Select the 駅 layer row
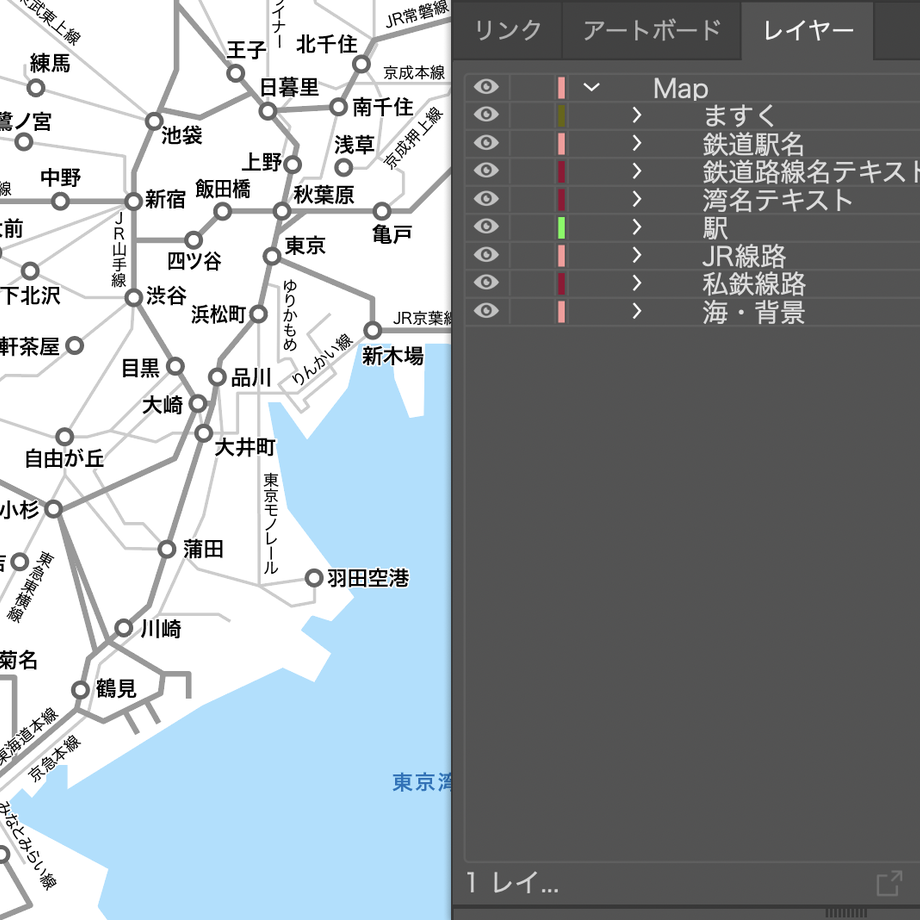The height and width of the screenshot is (920, 920). point(692,228)
